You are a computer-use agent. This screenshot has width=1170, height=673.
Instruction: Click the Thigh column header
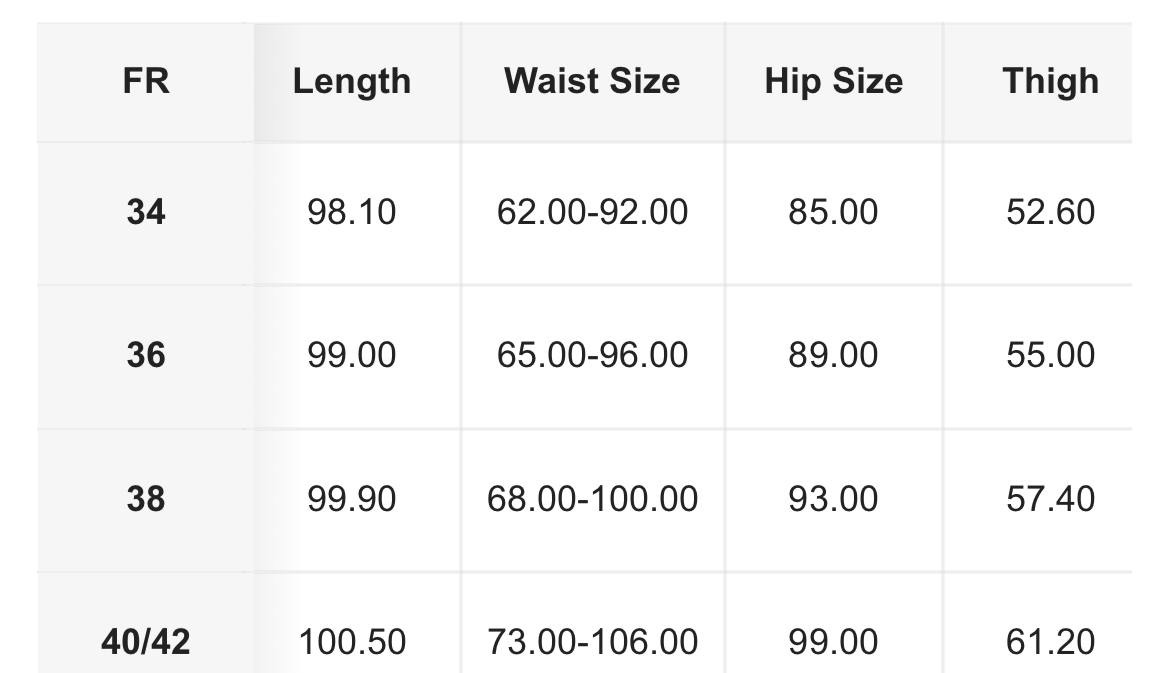pos(1051,81)
